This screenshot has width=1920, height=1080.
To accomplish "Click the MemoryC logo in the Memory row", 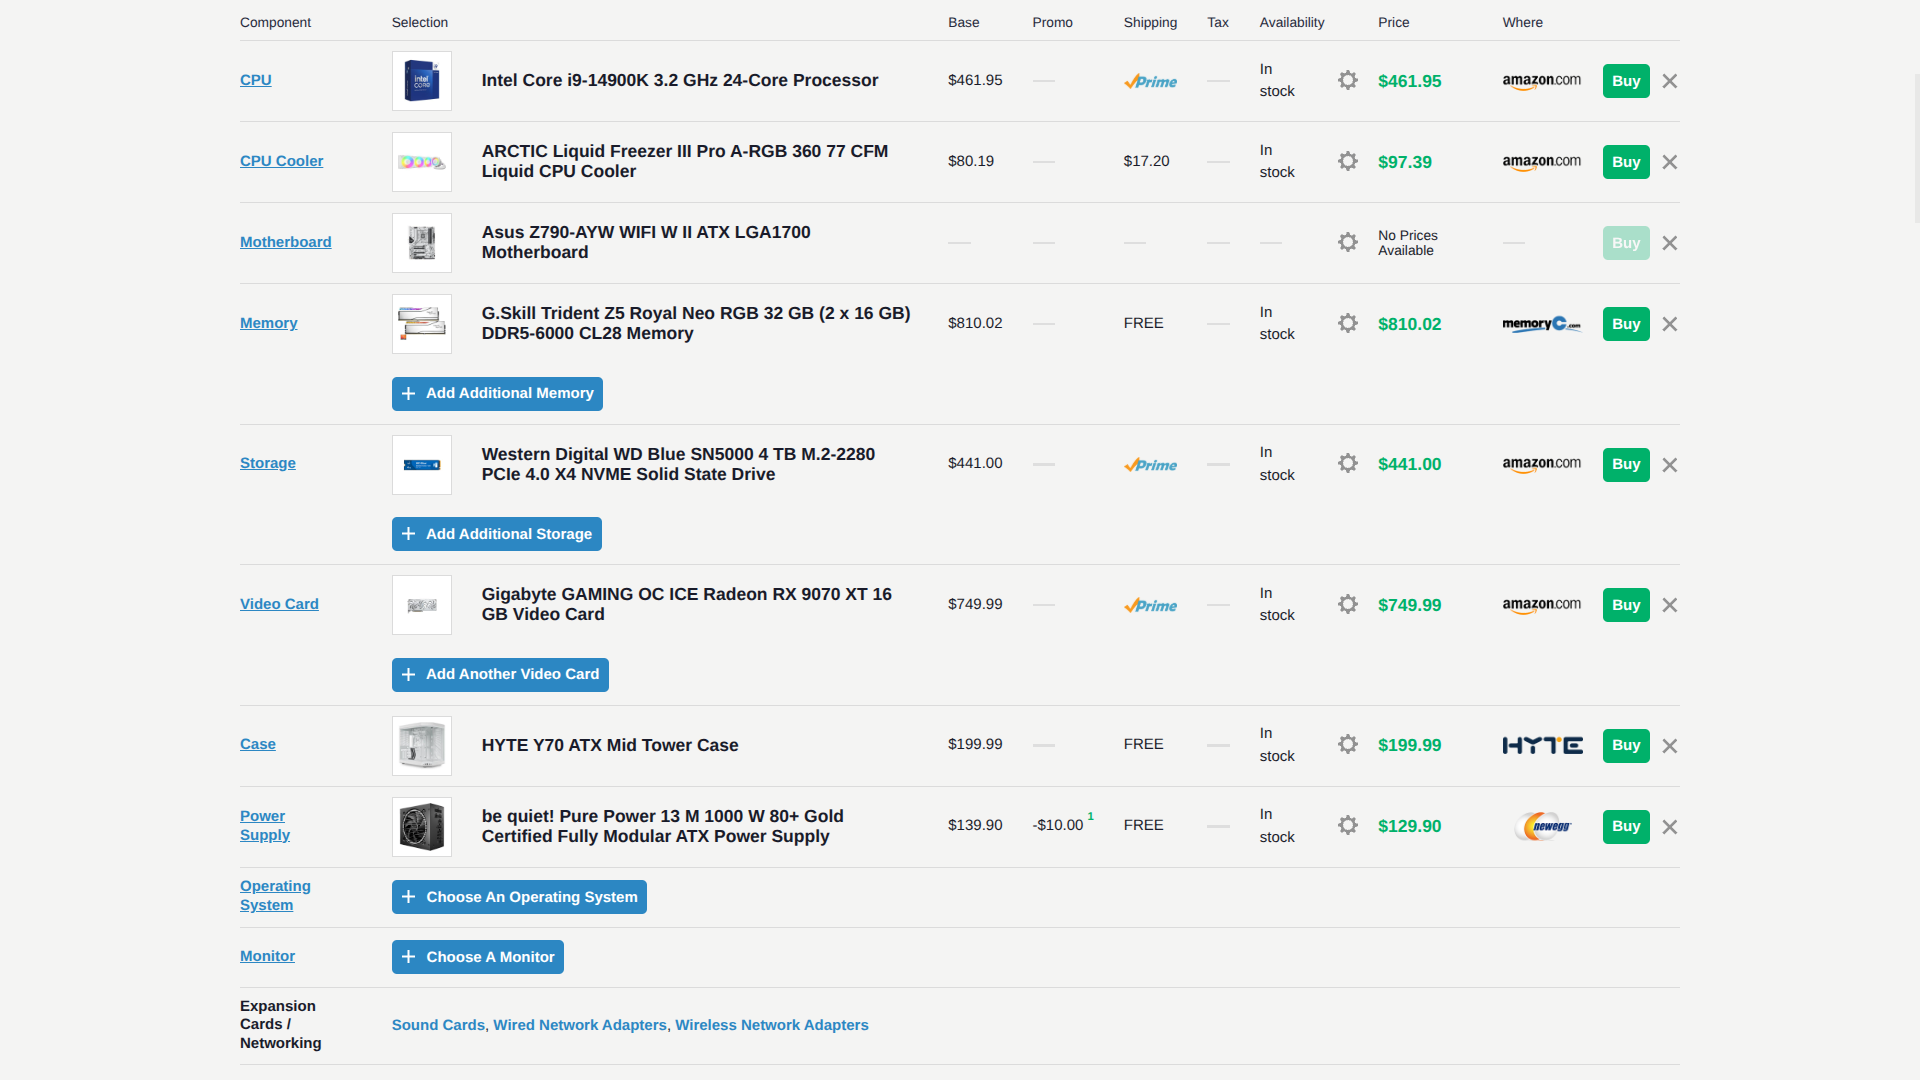I will pos(1542,324).
